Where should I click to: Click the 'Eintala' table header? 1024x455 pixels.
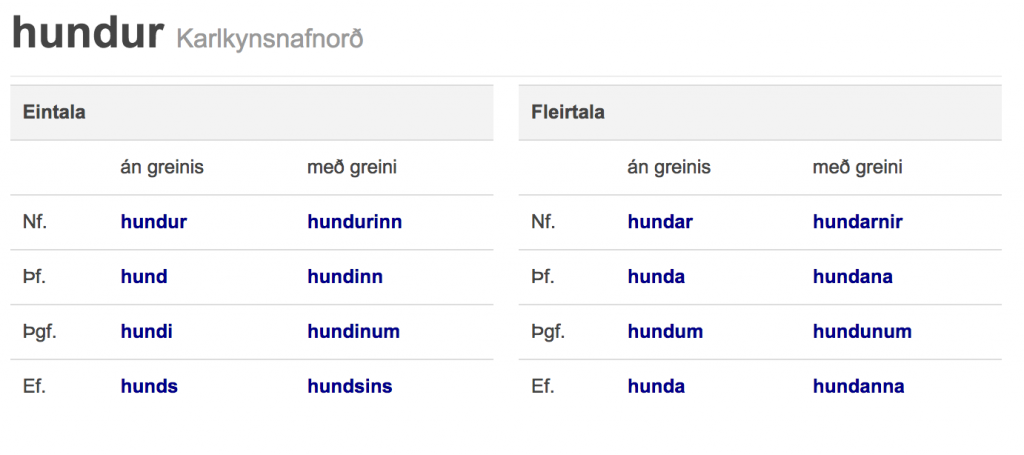point(54,112)
